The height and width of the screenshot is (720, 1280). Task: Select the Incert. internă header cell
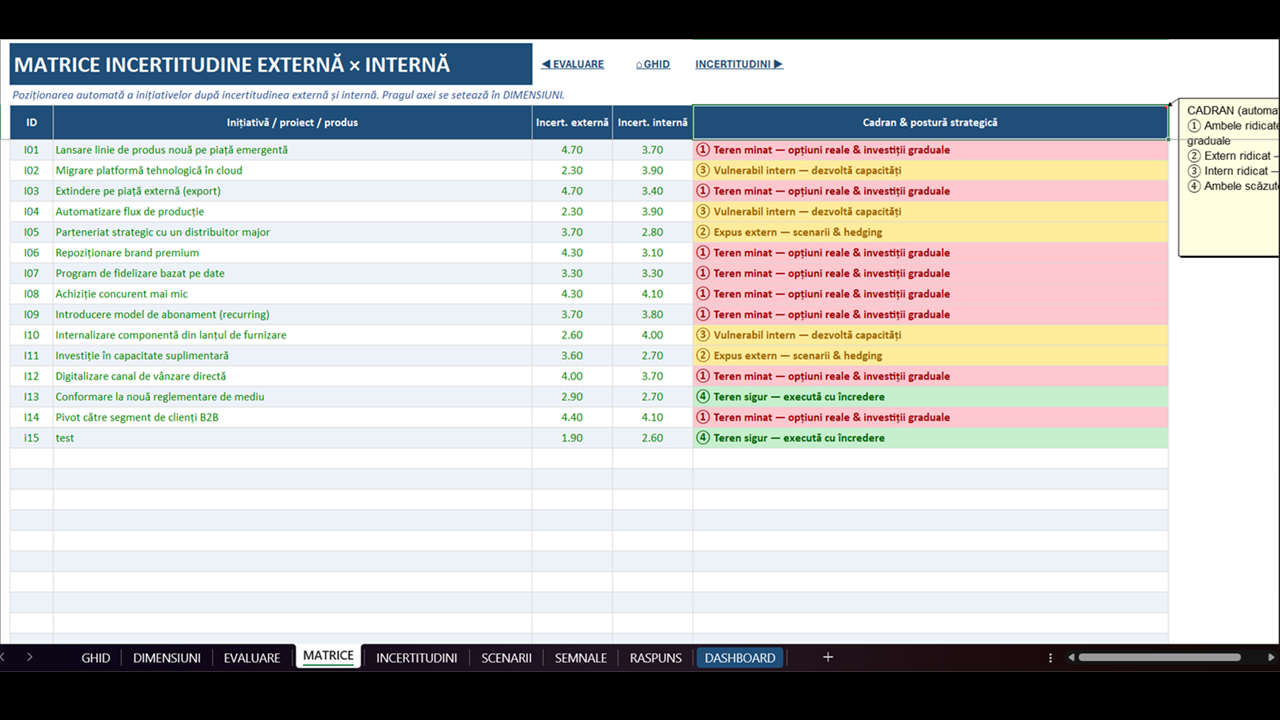(x=652, y=122)
